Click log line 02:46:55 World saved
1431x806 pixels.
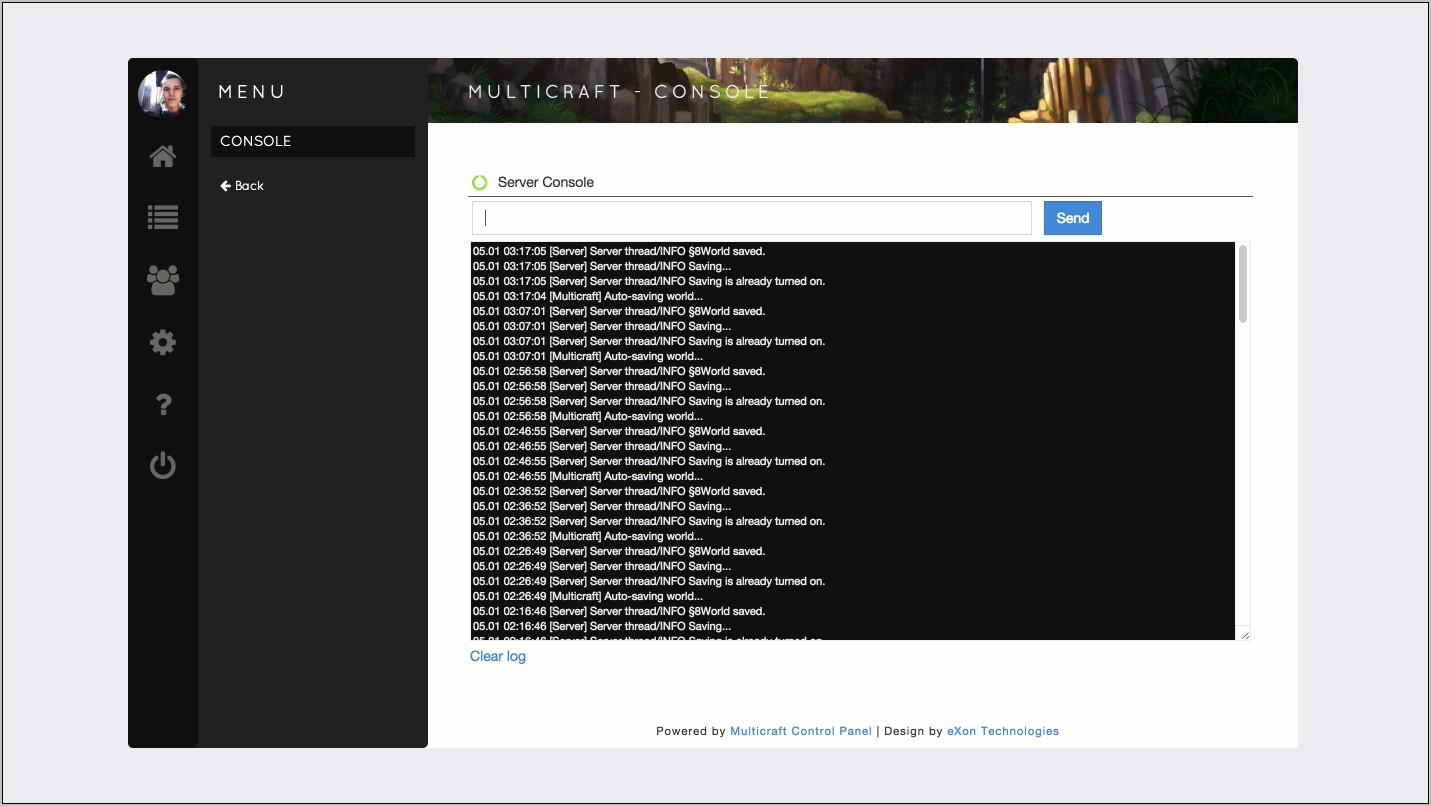coord(619,431)
